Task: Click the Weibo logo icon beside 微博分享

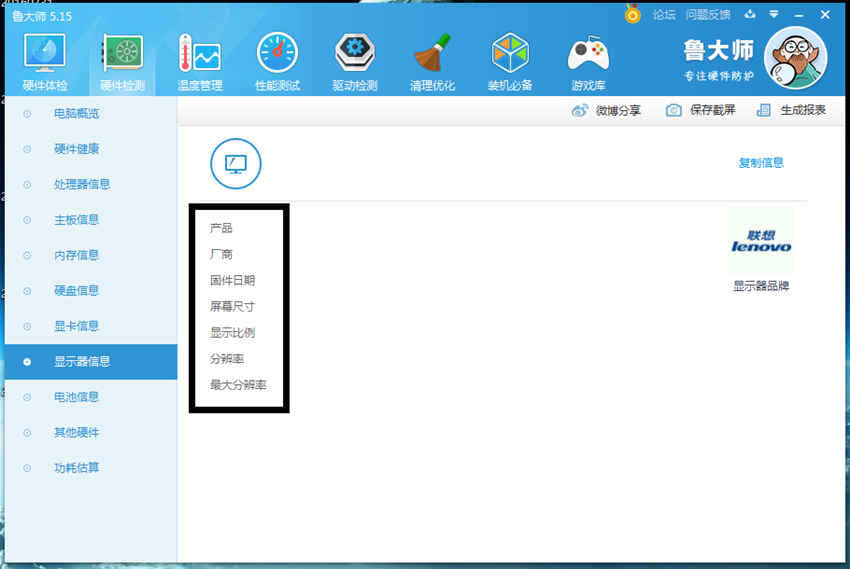Action: tap(579, 111)
